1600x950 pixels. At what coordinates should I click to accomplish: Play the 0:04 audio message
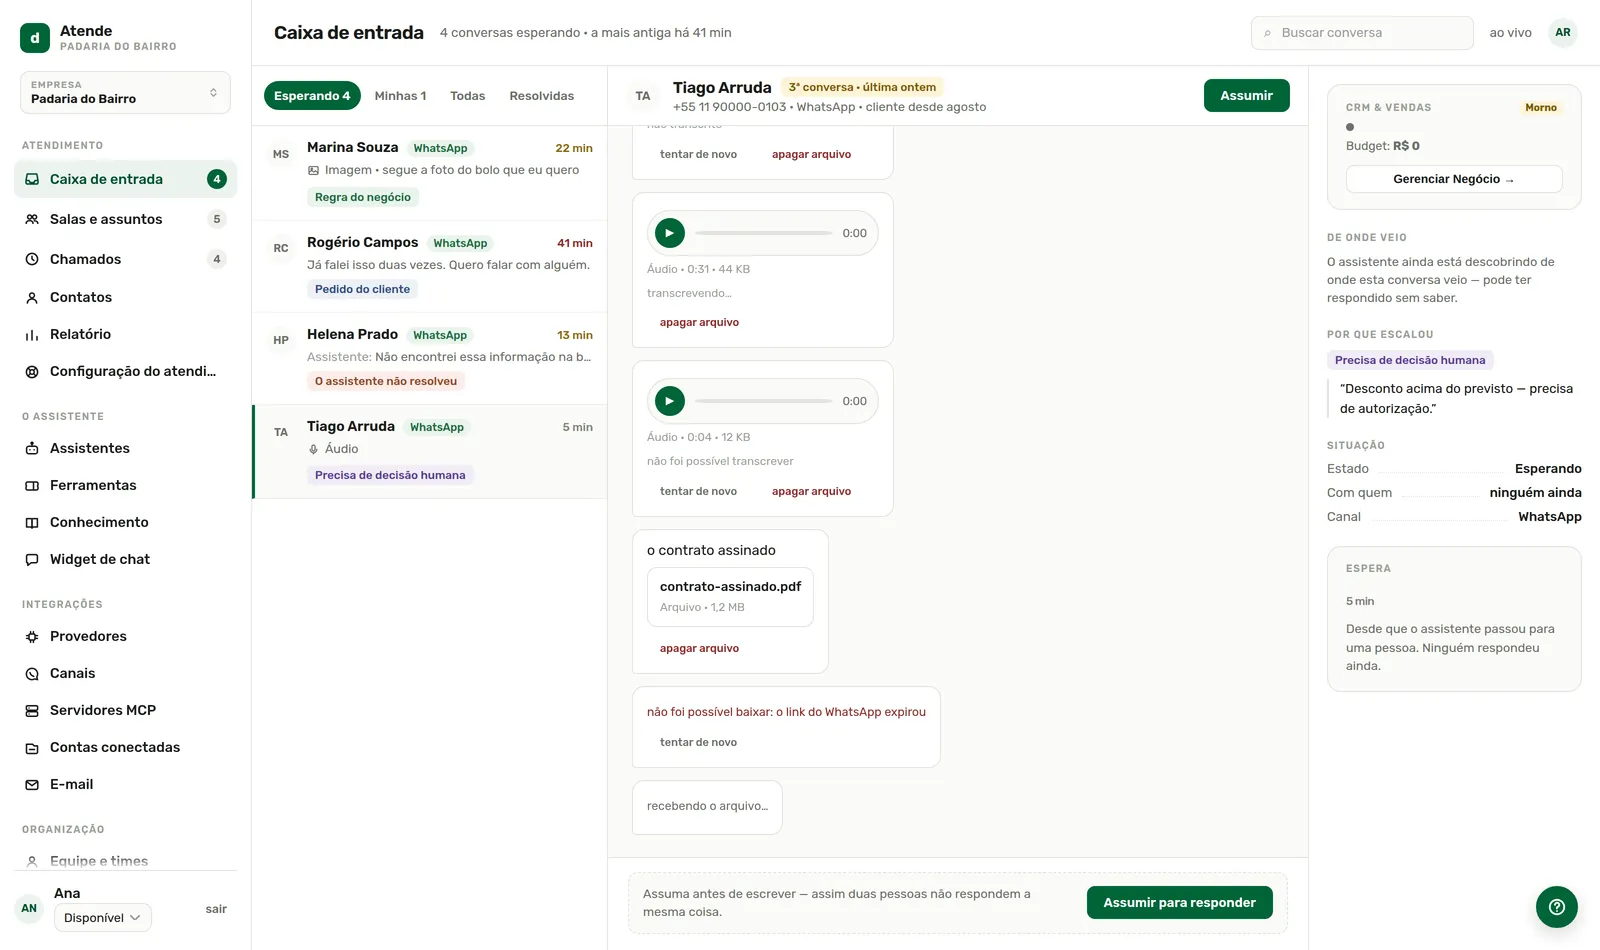point(670,401)
